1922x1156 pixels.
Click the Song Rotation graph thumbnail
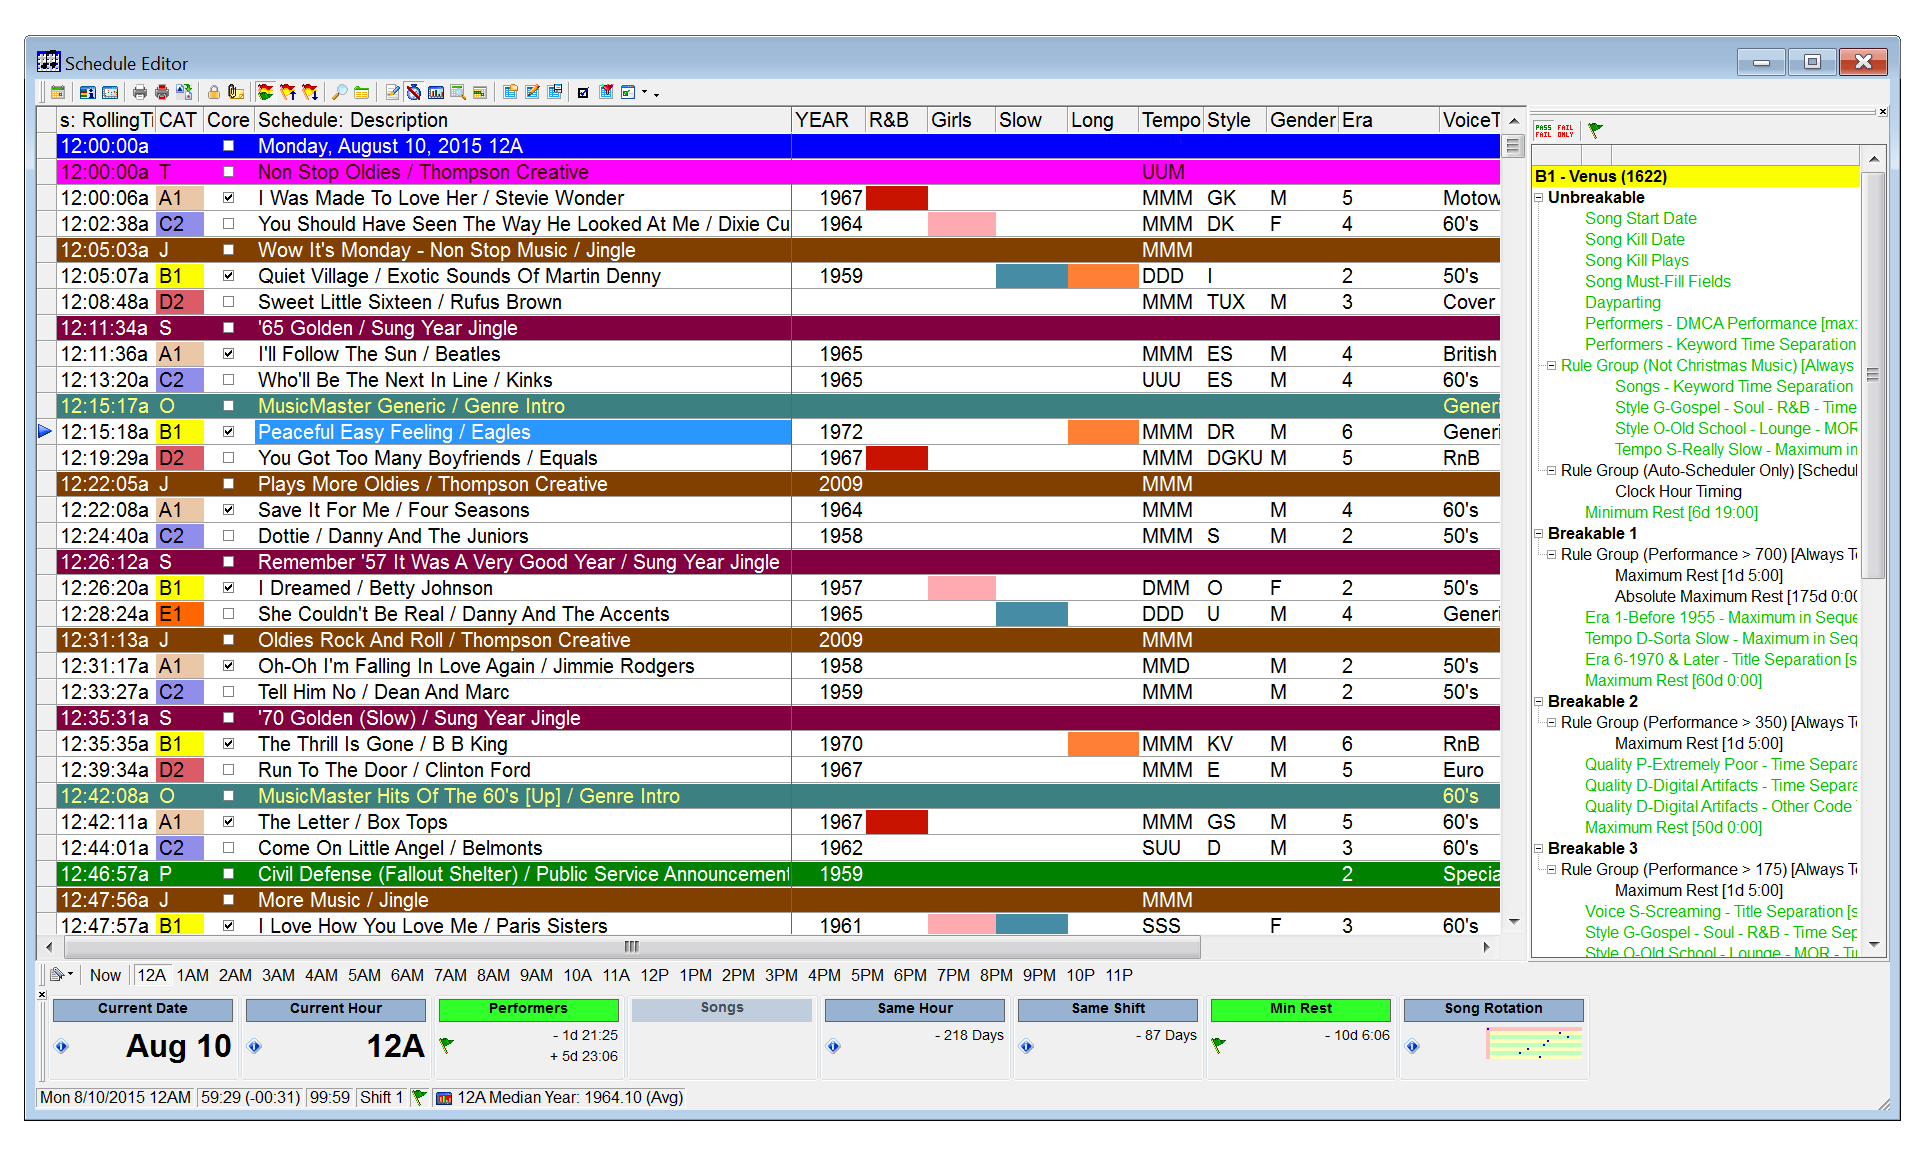point(1534,1044)
